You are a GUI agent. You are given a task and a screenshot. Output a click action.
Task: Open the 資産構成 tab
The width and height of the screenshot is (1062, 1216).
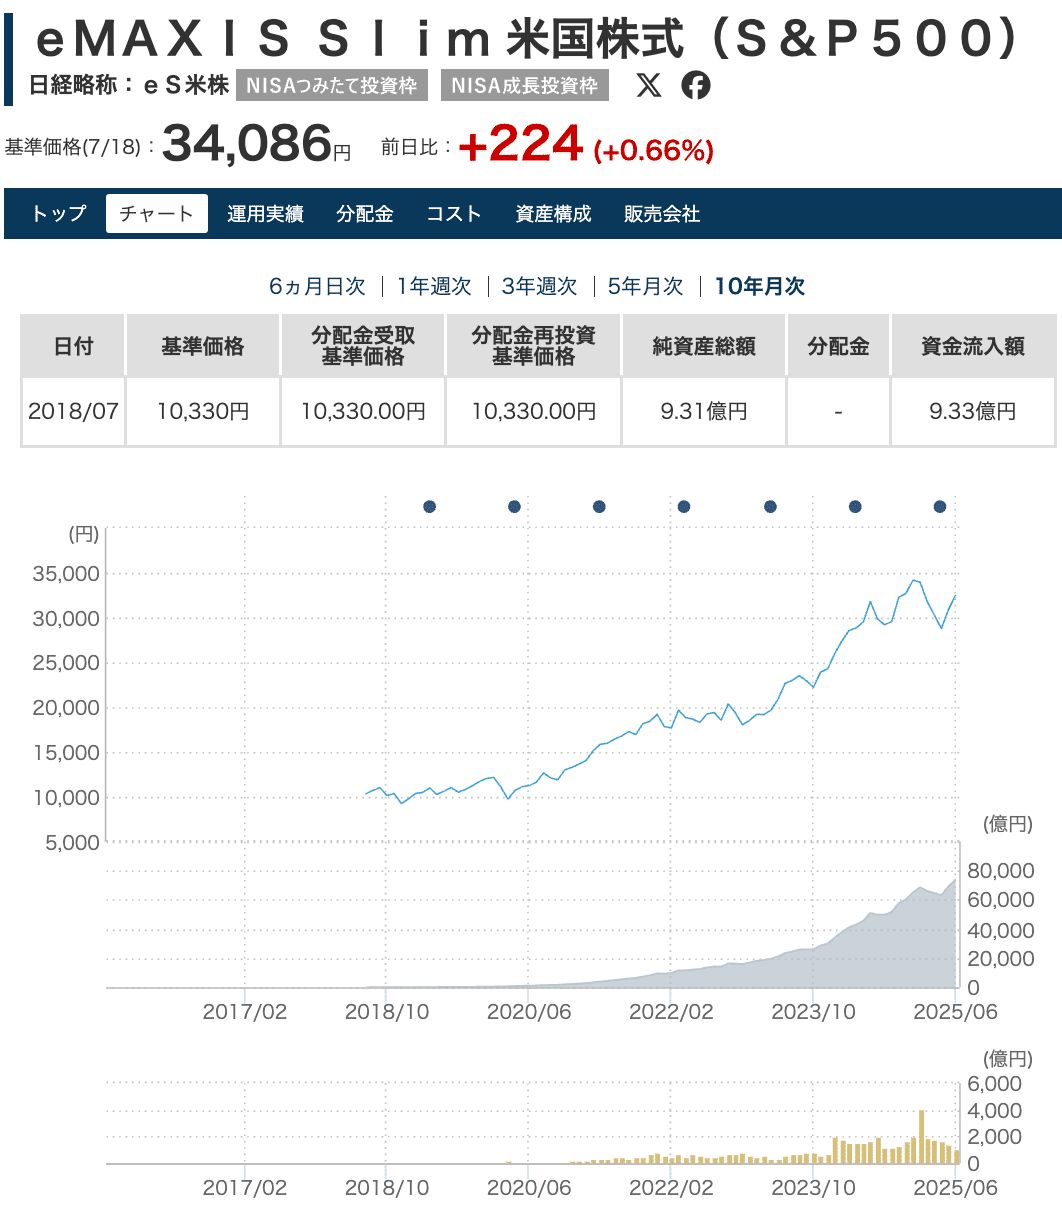click(553, 213)
